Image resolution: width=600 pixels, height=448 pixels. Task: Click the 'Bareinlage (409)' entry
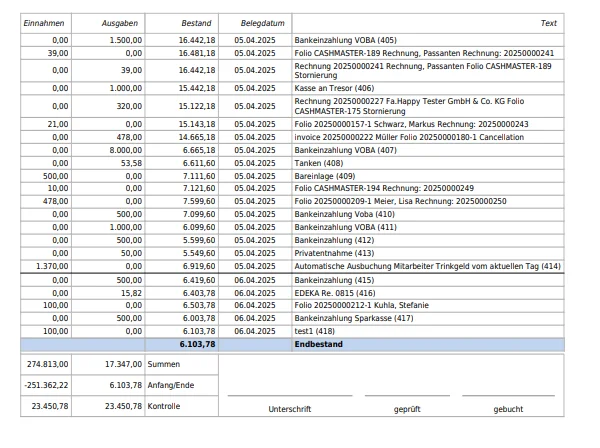(x=325, y=176)
